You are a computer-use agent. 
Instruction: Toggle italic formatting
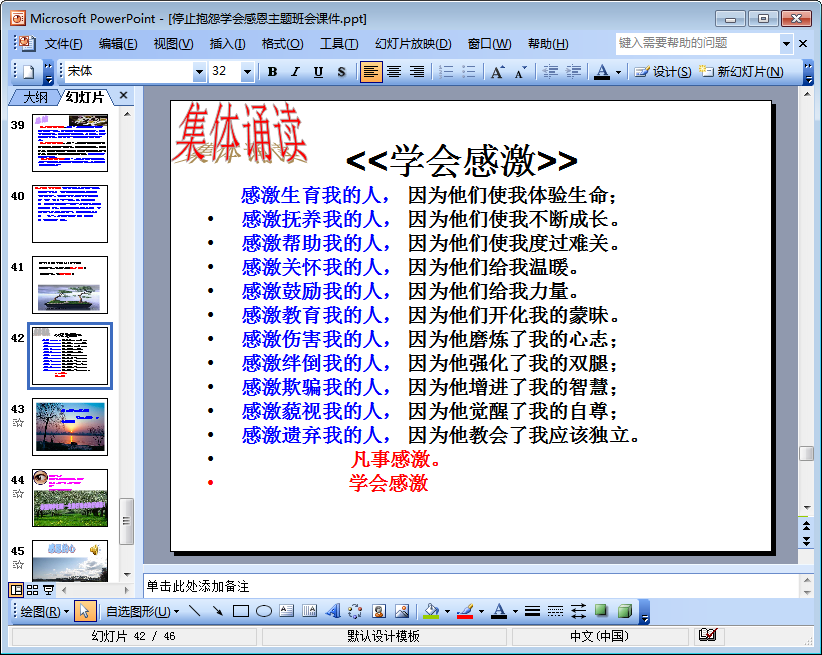point(295,72)
